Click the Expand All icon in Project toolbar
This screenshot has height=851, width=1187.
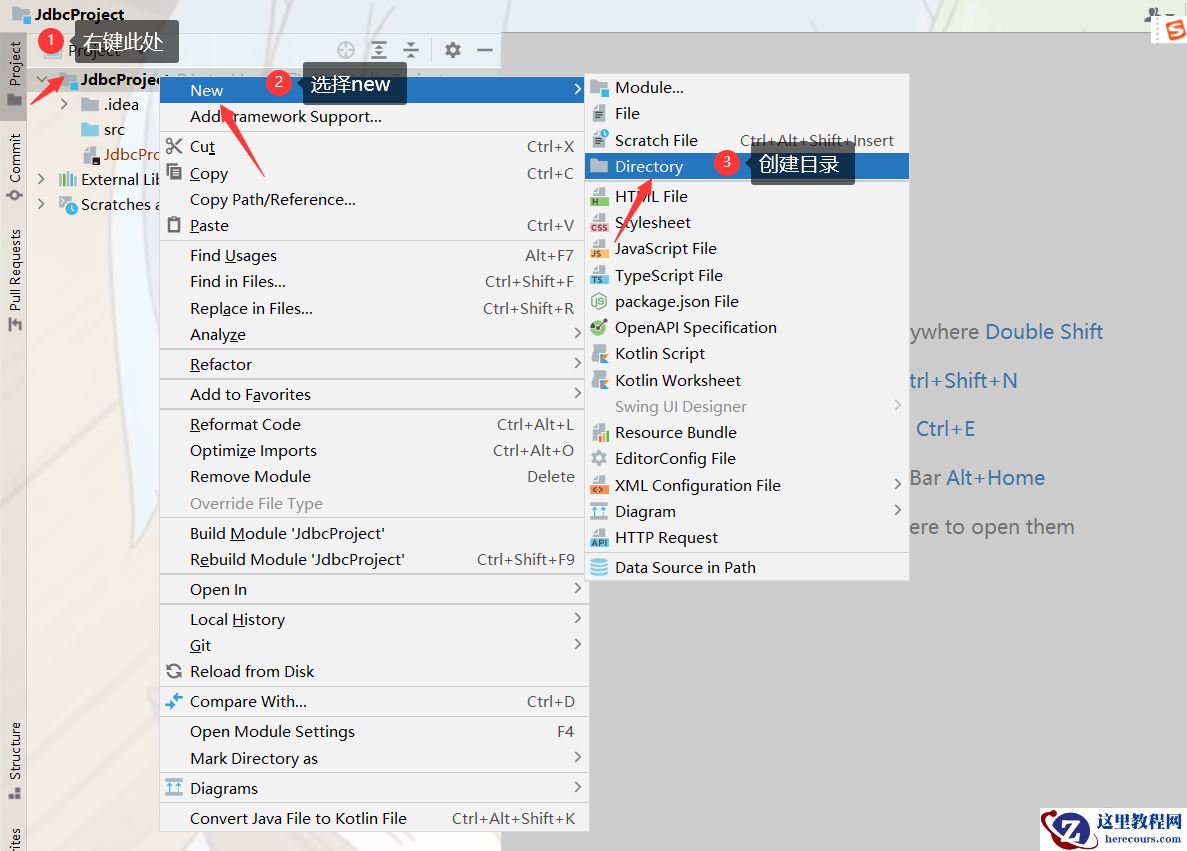pos(379,50)
